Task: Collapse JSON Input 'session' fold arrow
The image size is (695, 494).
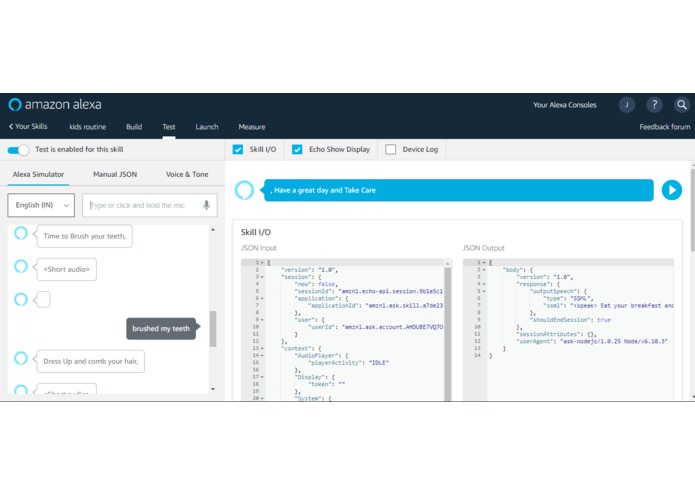Action: tap(262, 277)
